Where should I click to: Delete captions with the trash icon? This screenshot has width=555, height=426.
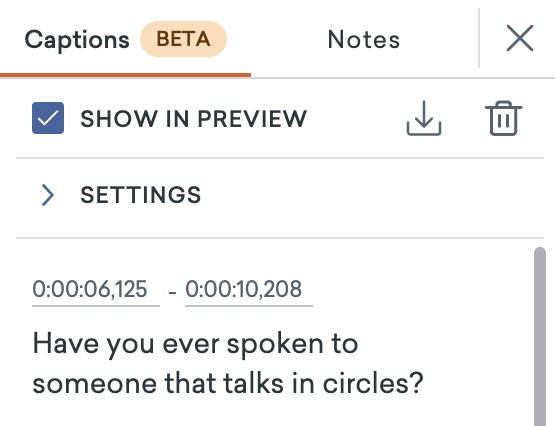click(503, 118)
